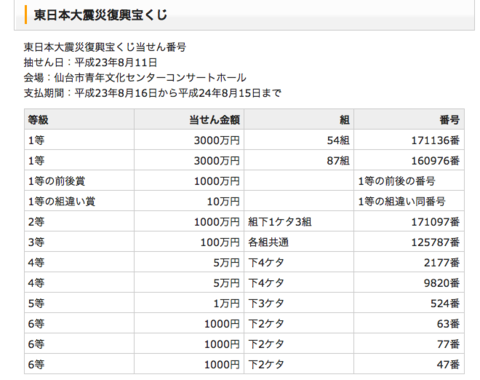
Task: Select winning number 524番
Action: click(445, 304)
